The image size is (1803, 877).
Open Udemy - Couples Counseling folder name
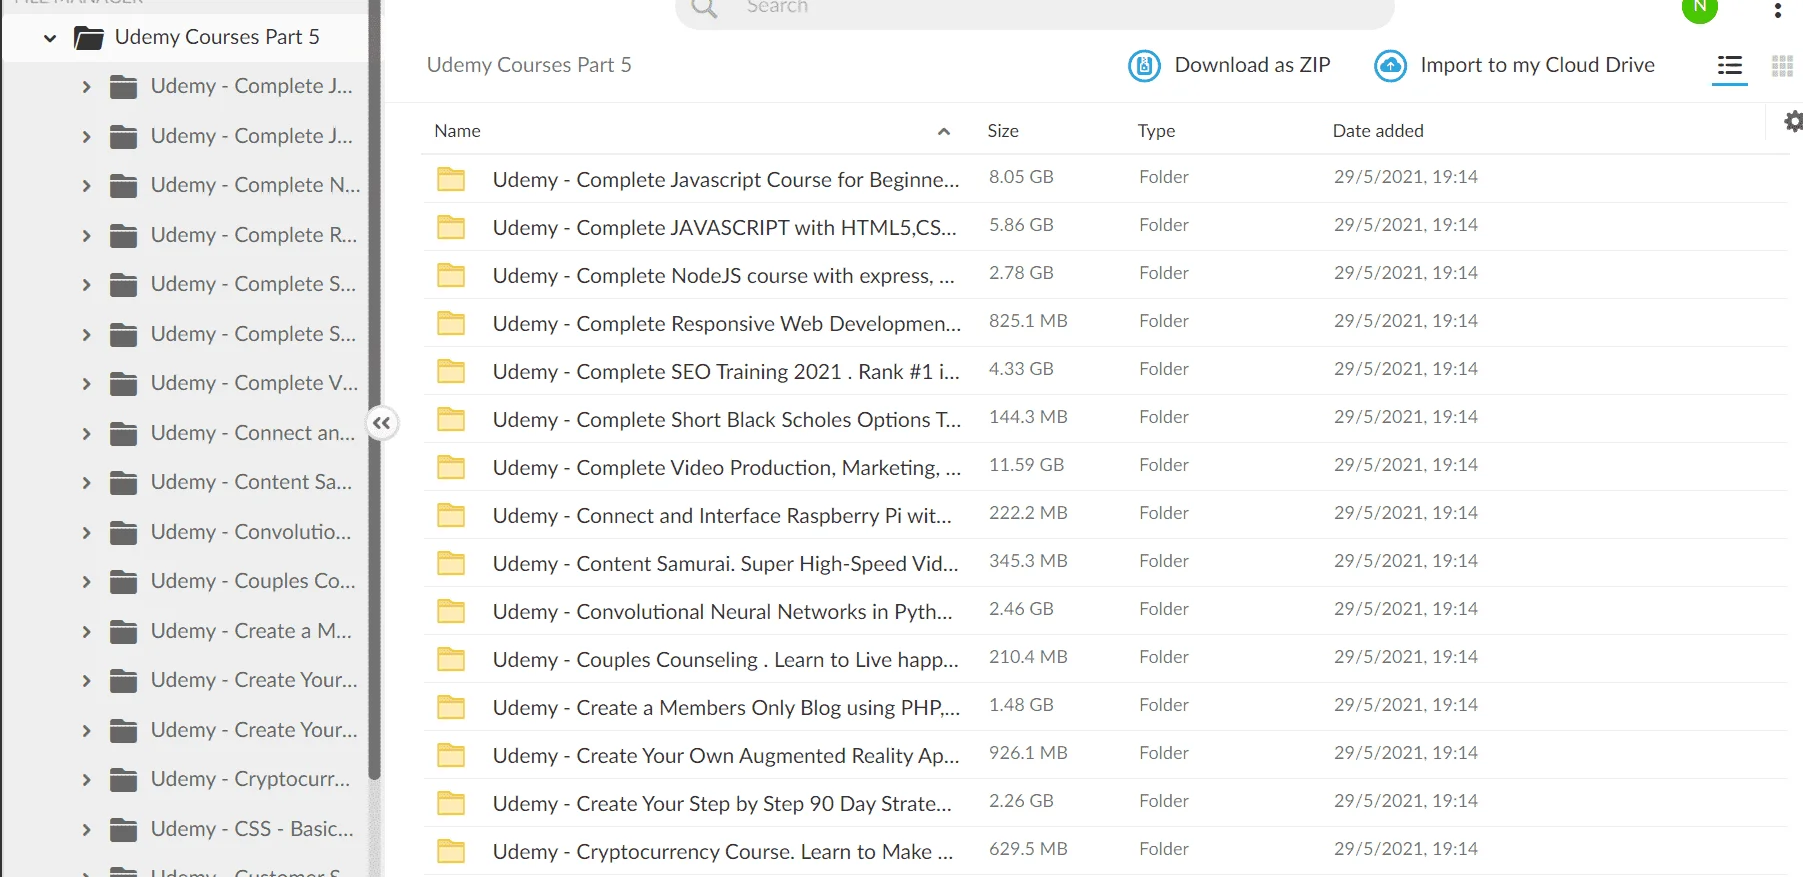click(x=725, y=660)
